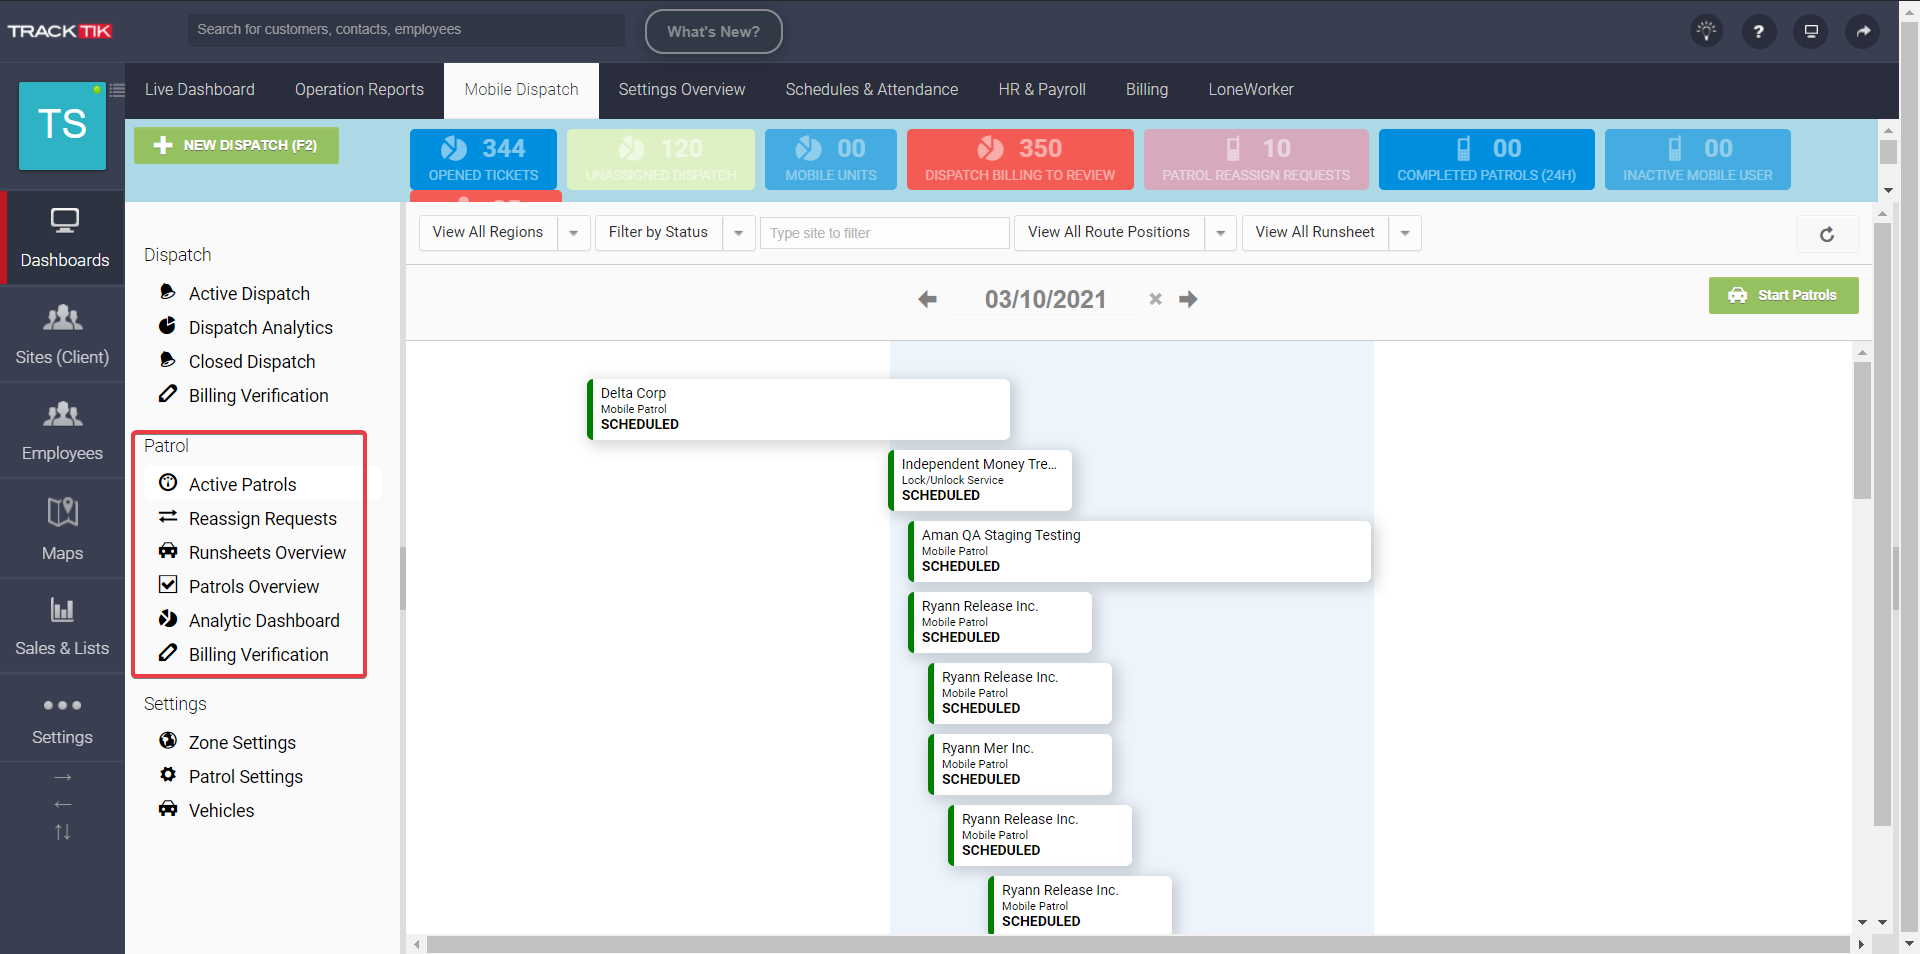1920x954 pixels.
Task: Open the Aman QA Staging Testing card
Action: pos(1139,551)
